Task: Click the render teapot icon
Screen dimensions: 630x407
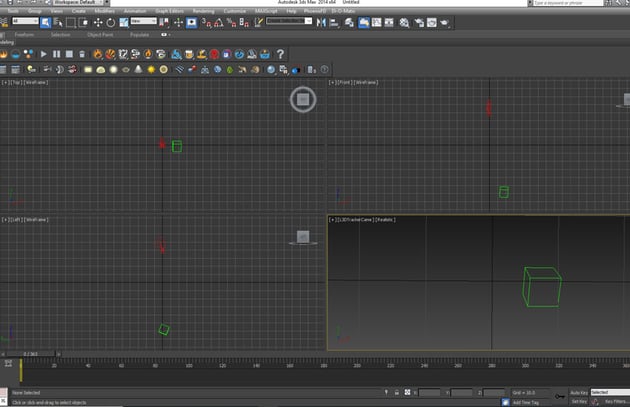Action: tap(444, 21)
